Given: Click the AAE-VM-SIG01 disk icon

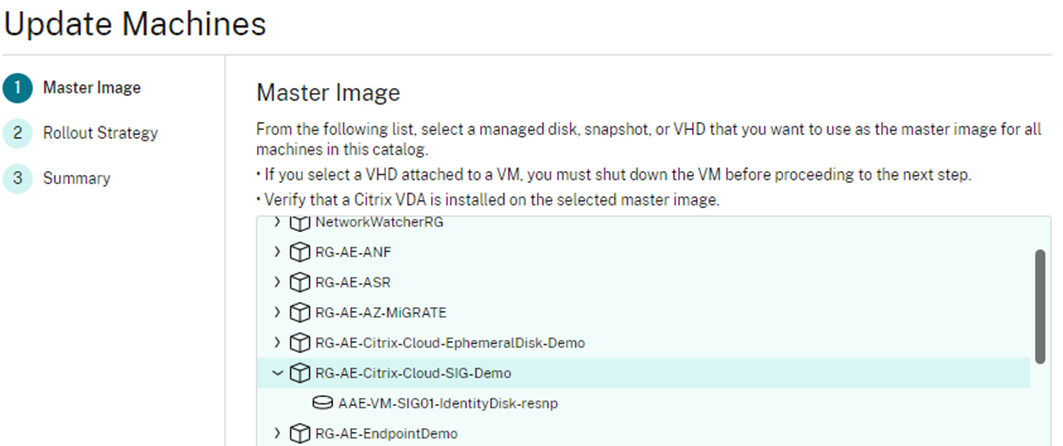Looking at the screenshot, I should coord(323,403).
